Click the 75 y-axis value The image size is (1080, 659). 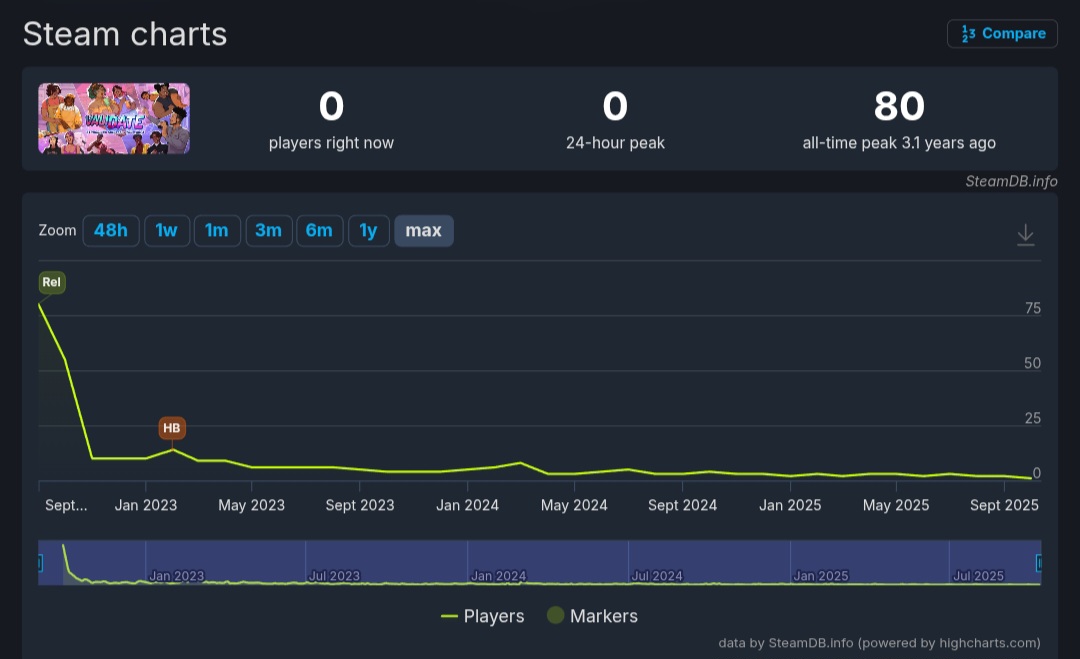(x=1032, y=308)
